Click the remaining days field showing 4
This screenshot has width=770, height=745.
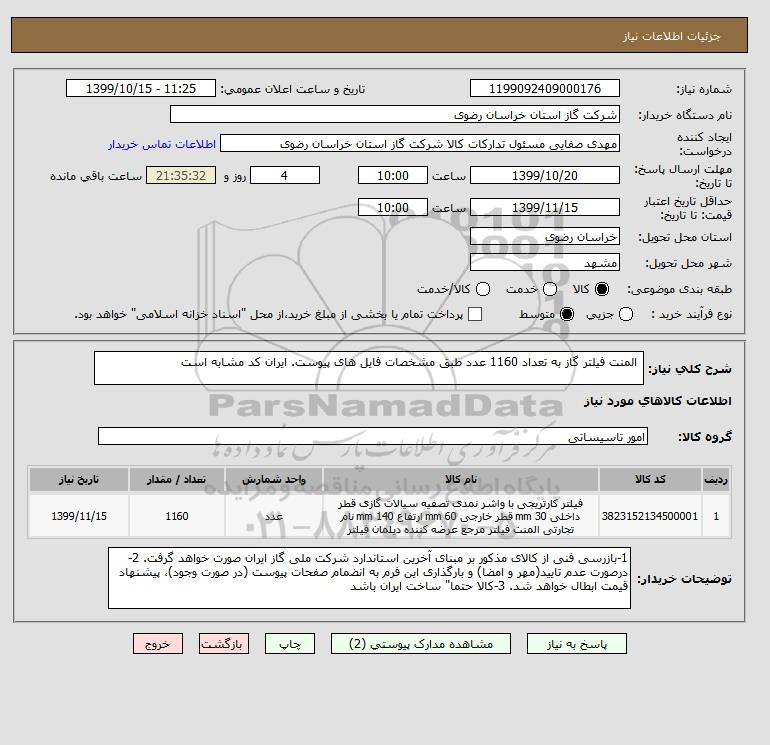(x=285, y=175)
